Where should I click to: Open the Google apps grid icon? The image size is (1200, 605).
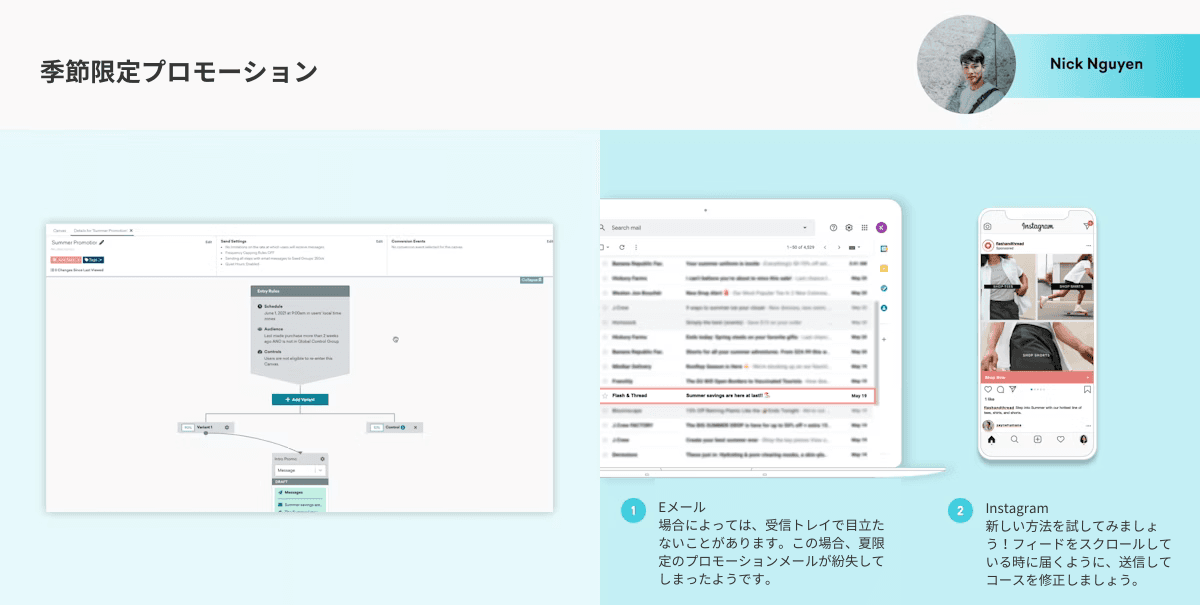[x=865, y=228]
